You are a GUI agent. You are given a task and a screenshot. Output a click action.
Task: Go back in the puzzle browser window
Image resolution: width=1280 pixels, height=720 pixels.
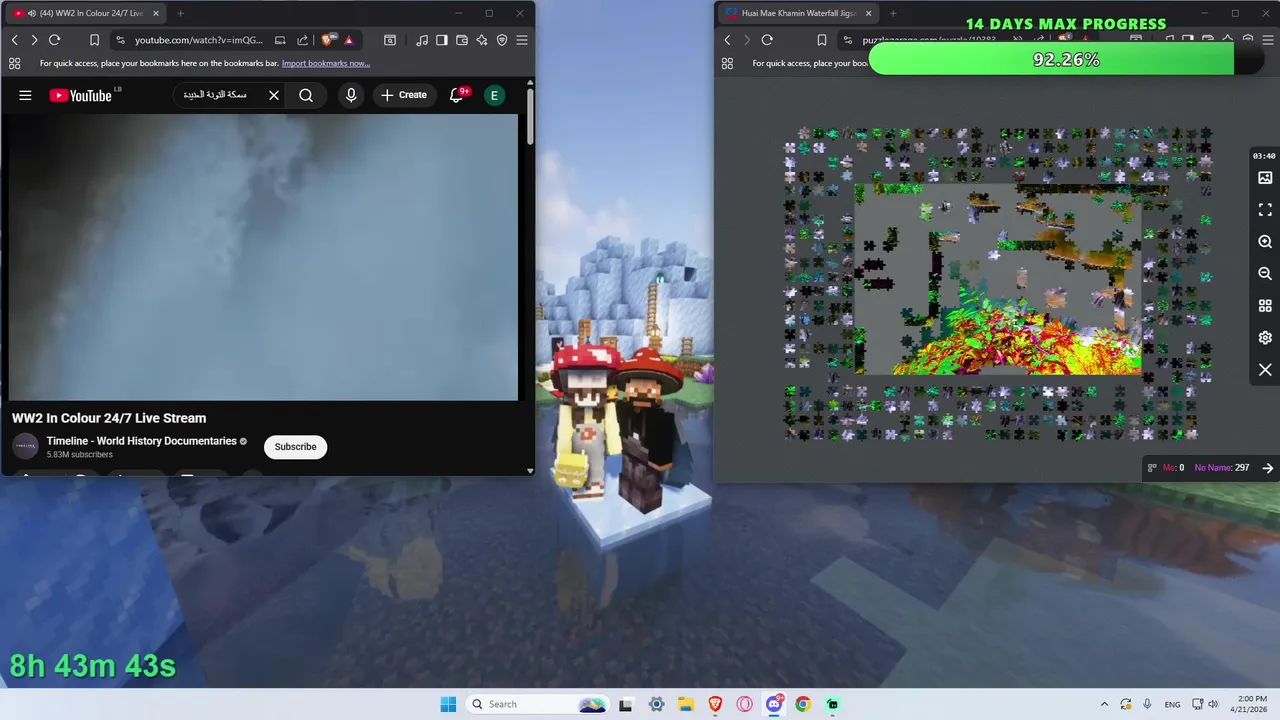[727, 40]
